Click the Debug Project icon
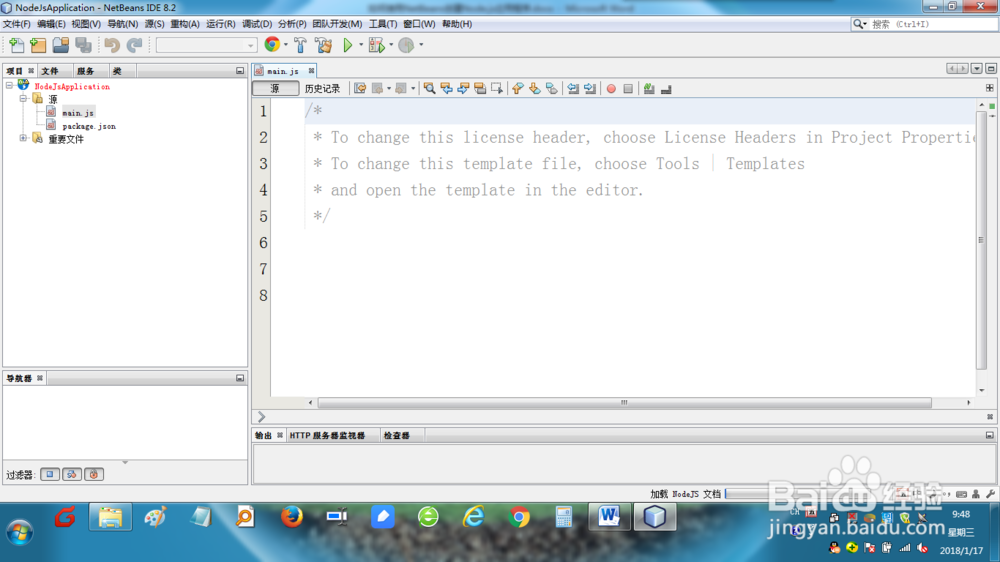Screen dimensions: 1000x562 click(376, 45)
